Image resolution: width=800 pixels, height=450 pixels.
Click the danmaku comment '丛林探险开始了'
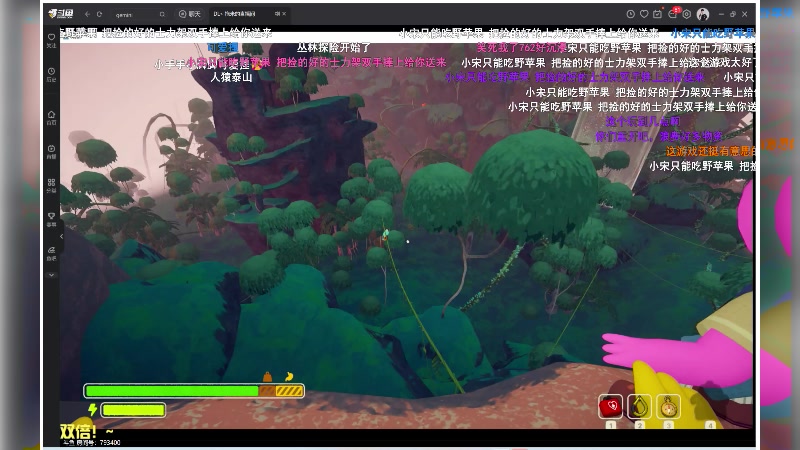(334, 47)
